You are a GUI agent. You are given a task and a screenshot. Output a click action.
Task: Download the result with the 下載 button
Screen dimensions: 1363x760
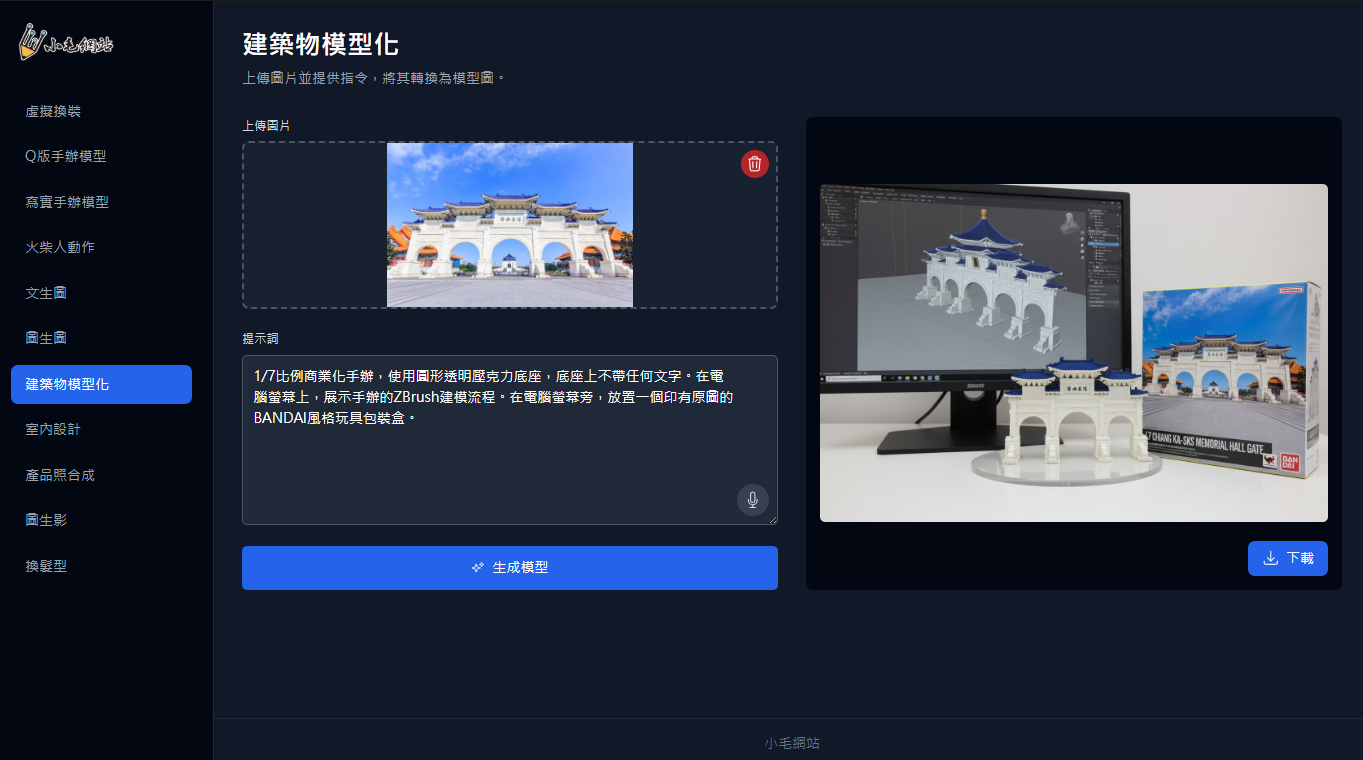tap(1288, 558)
